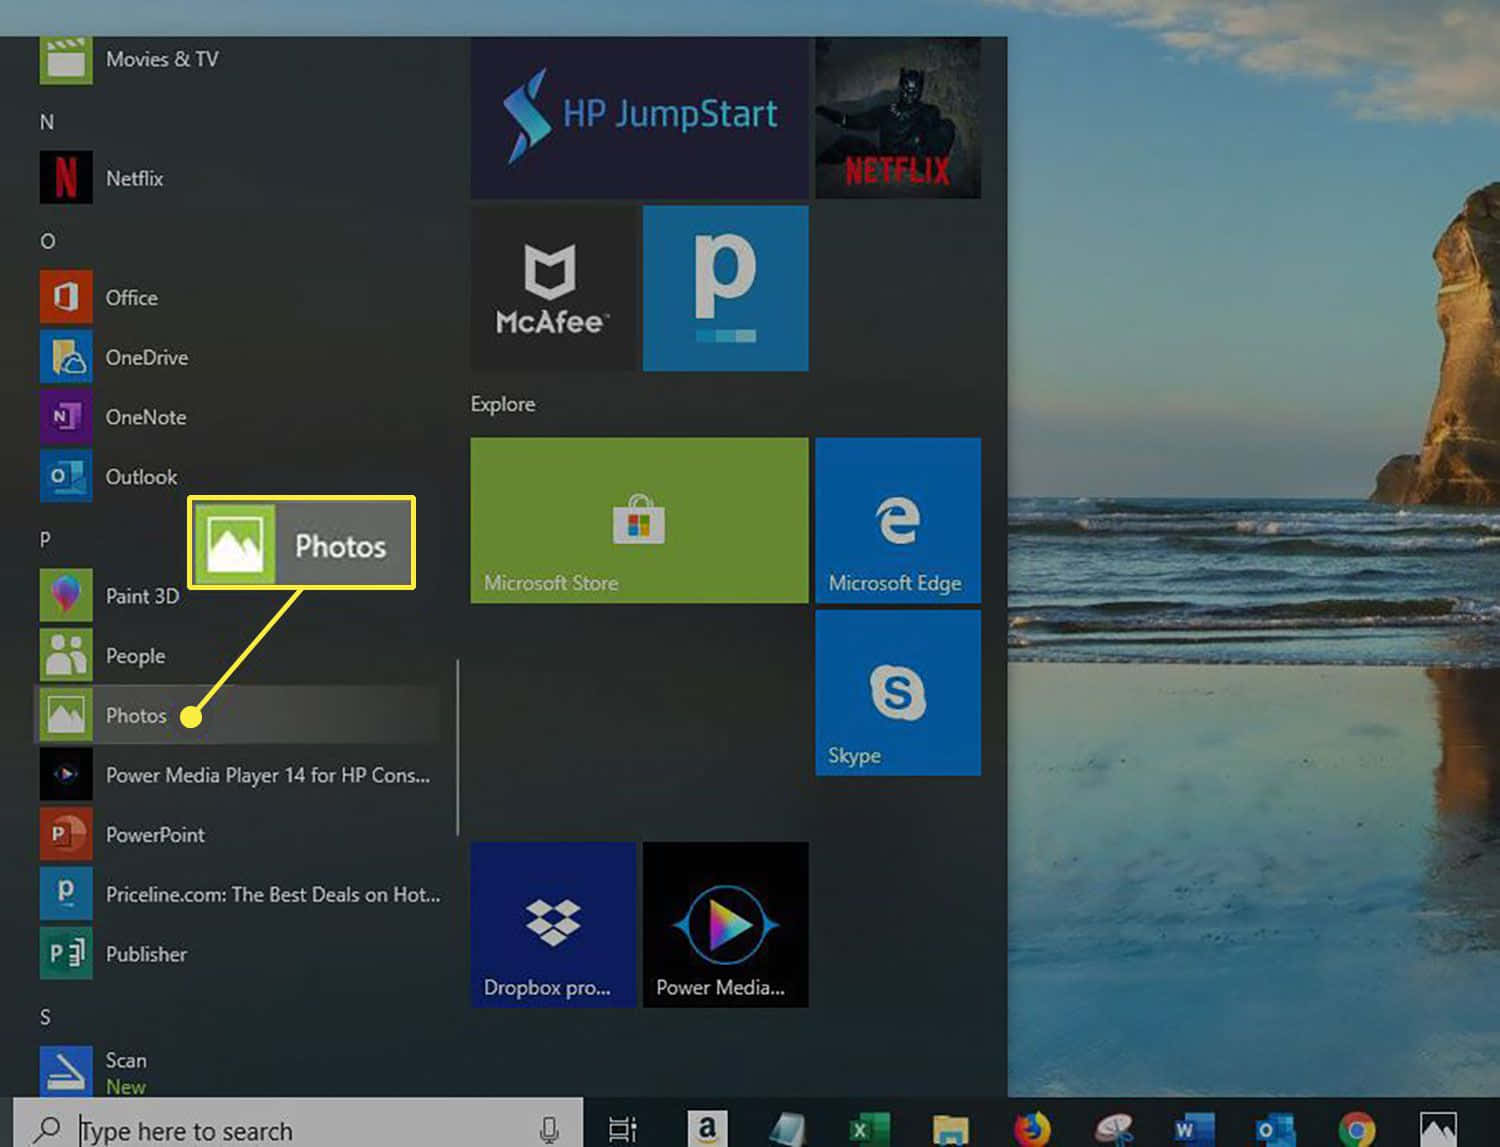Open Photos icon on the taskbar

point(1438,1129)
